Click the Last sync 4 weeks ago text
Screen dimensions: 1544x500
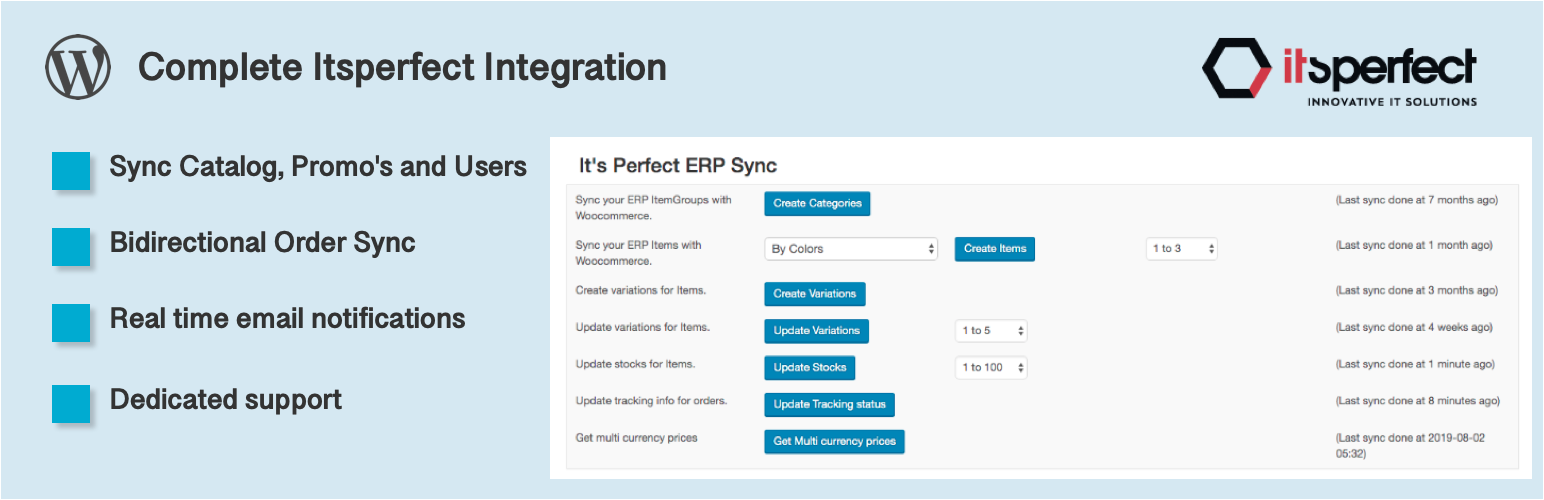coord(1414,327)
